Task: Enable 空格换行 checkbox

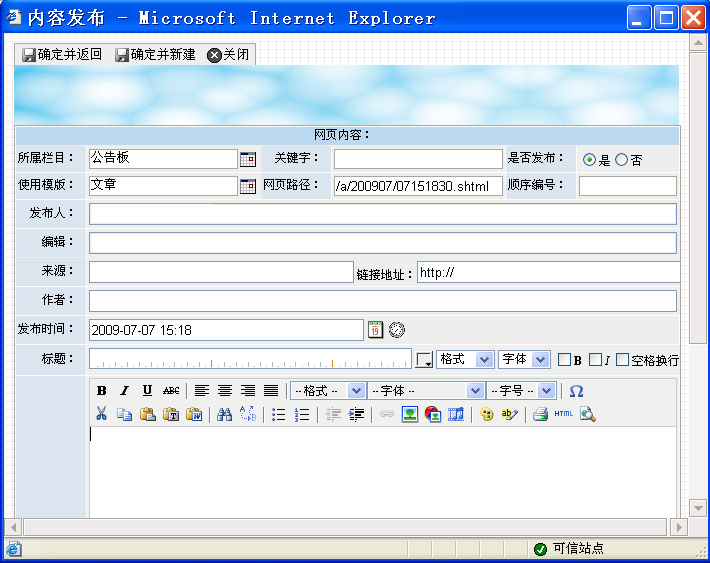Action: point(623,360)
